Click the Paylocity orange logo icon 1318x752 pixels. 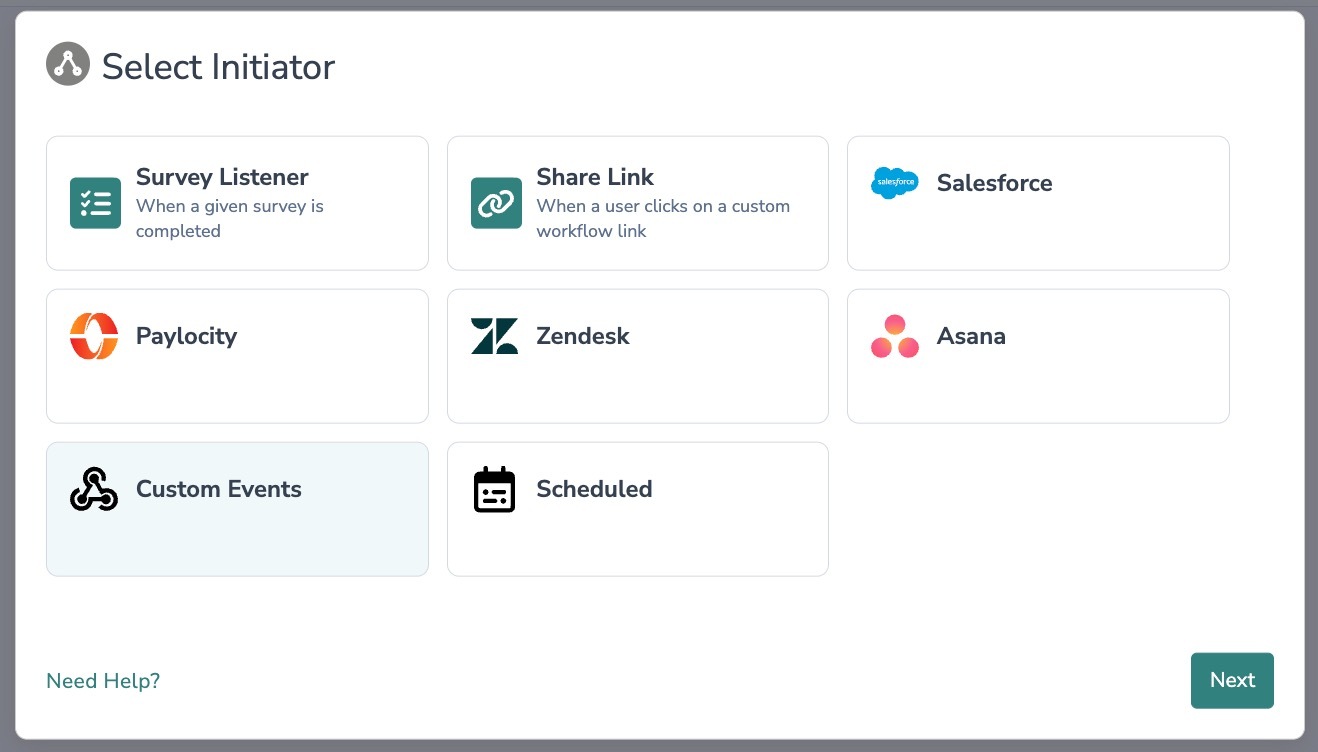tap(94, 336)
